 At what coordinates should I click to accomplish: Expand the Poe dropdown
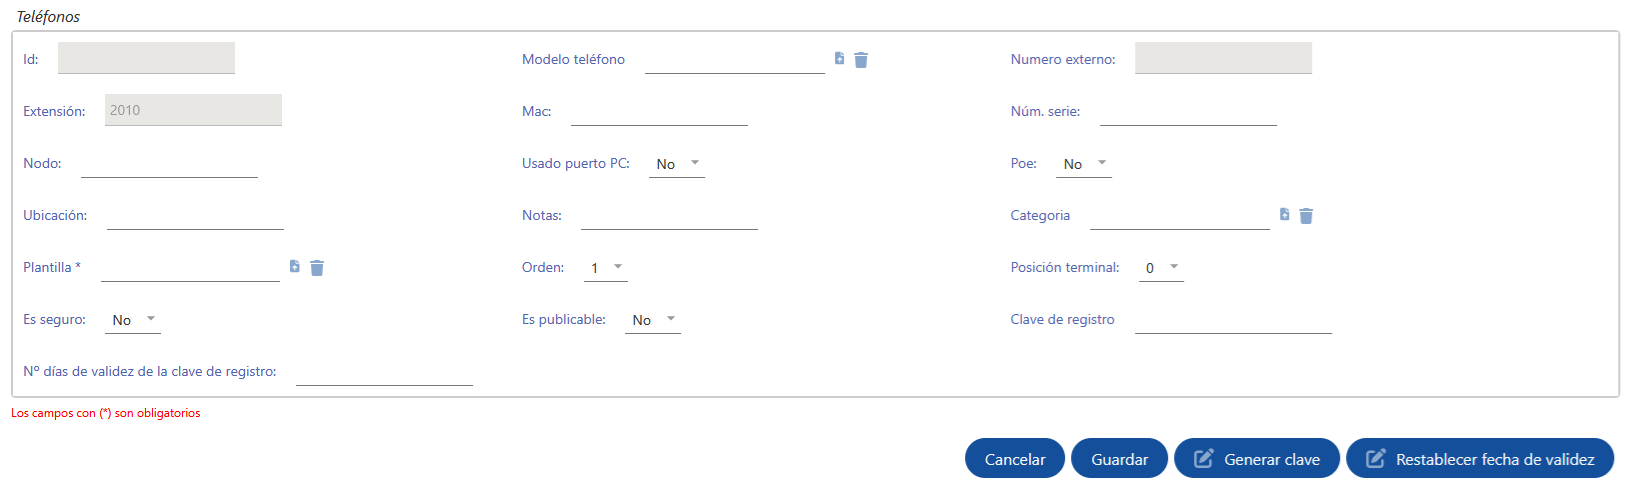click(1085, 164)
